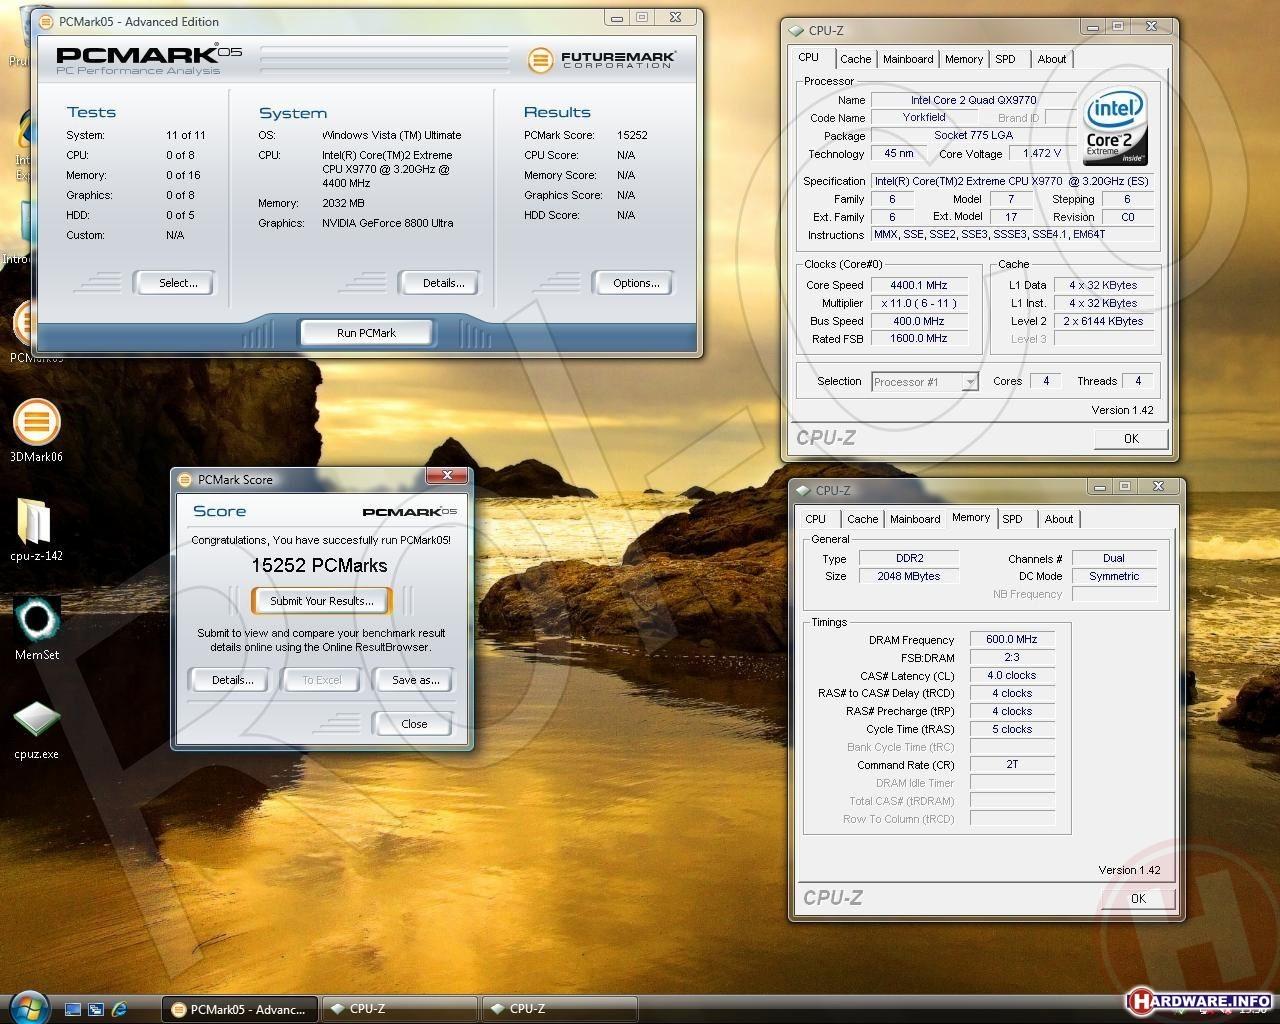The height and width of the screenshot is (1024, 1280).
Task: Click the Level 2 cache 2 x 6144 KBytes field
Action: 1103,321
